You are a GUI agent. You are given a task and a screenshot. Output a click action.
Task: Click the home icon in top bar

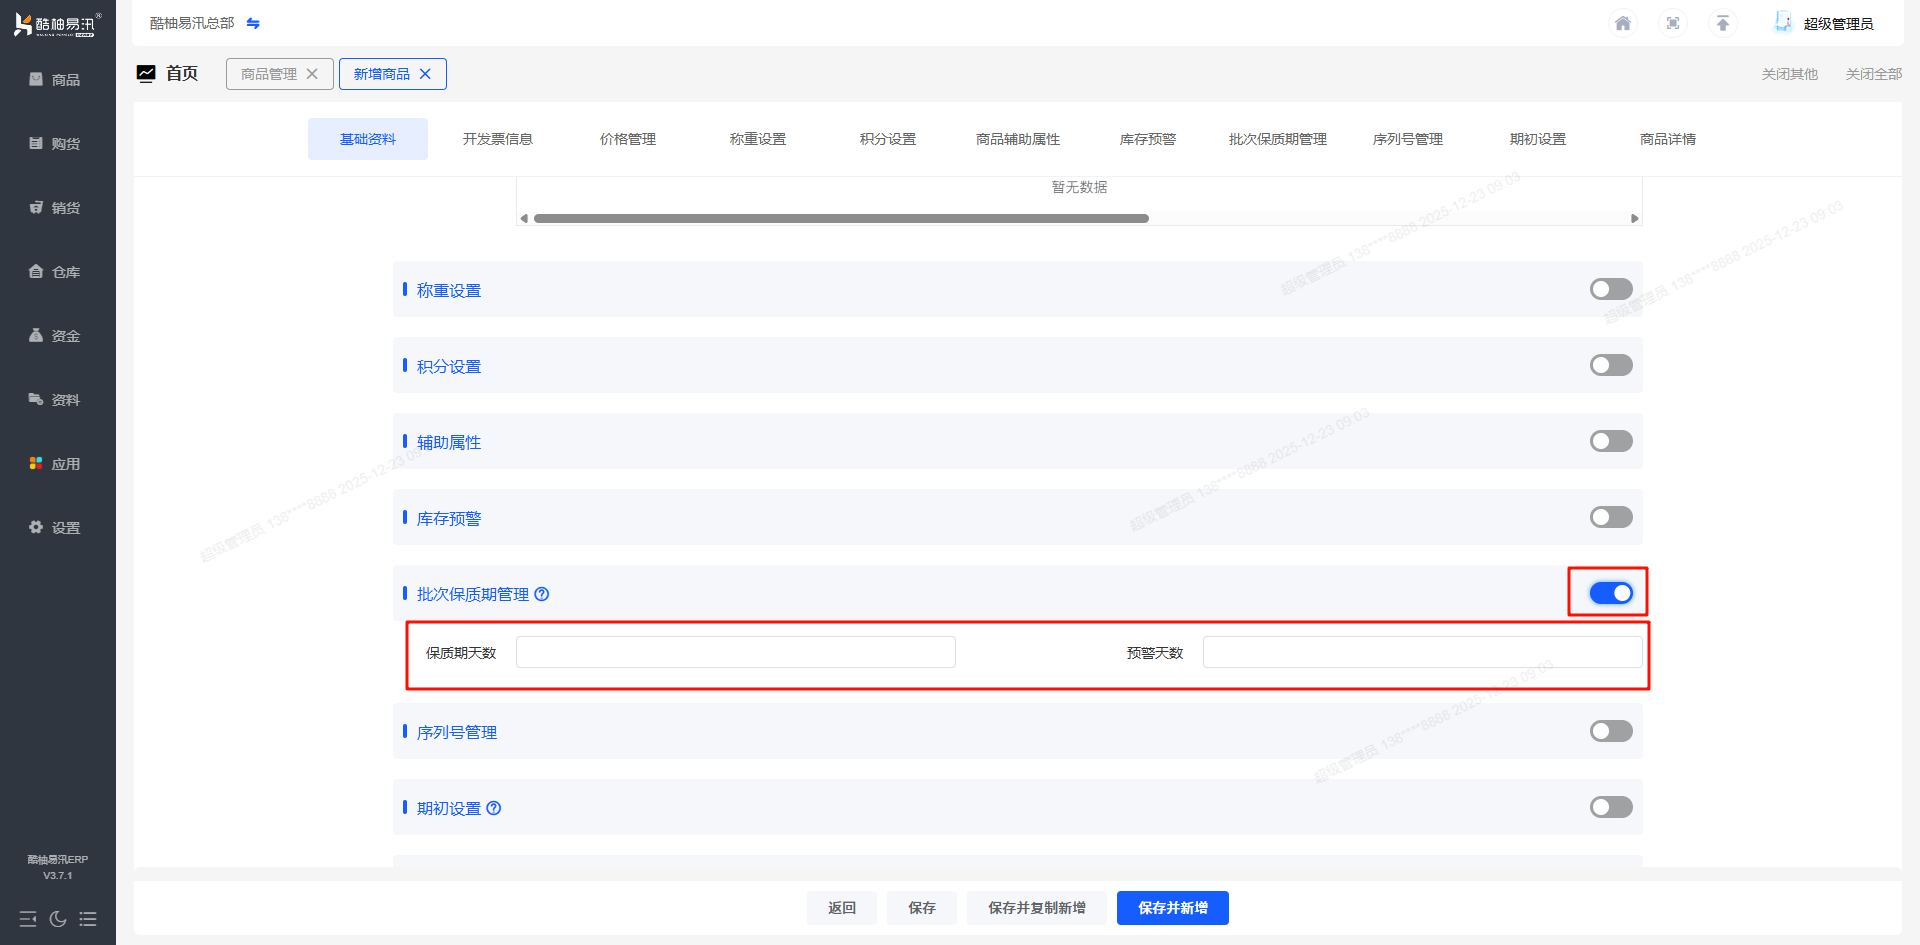[x=1622, y=23]
